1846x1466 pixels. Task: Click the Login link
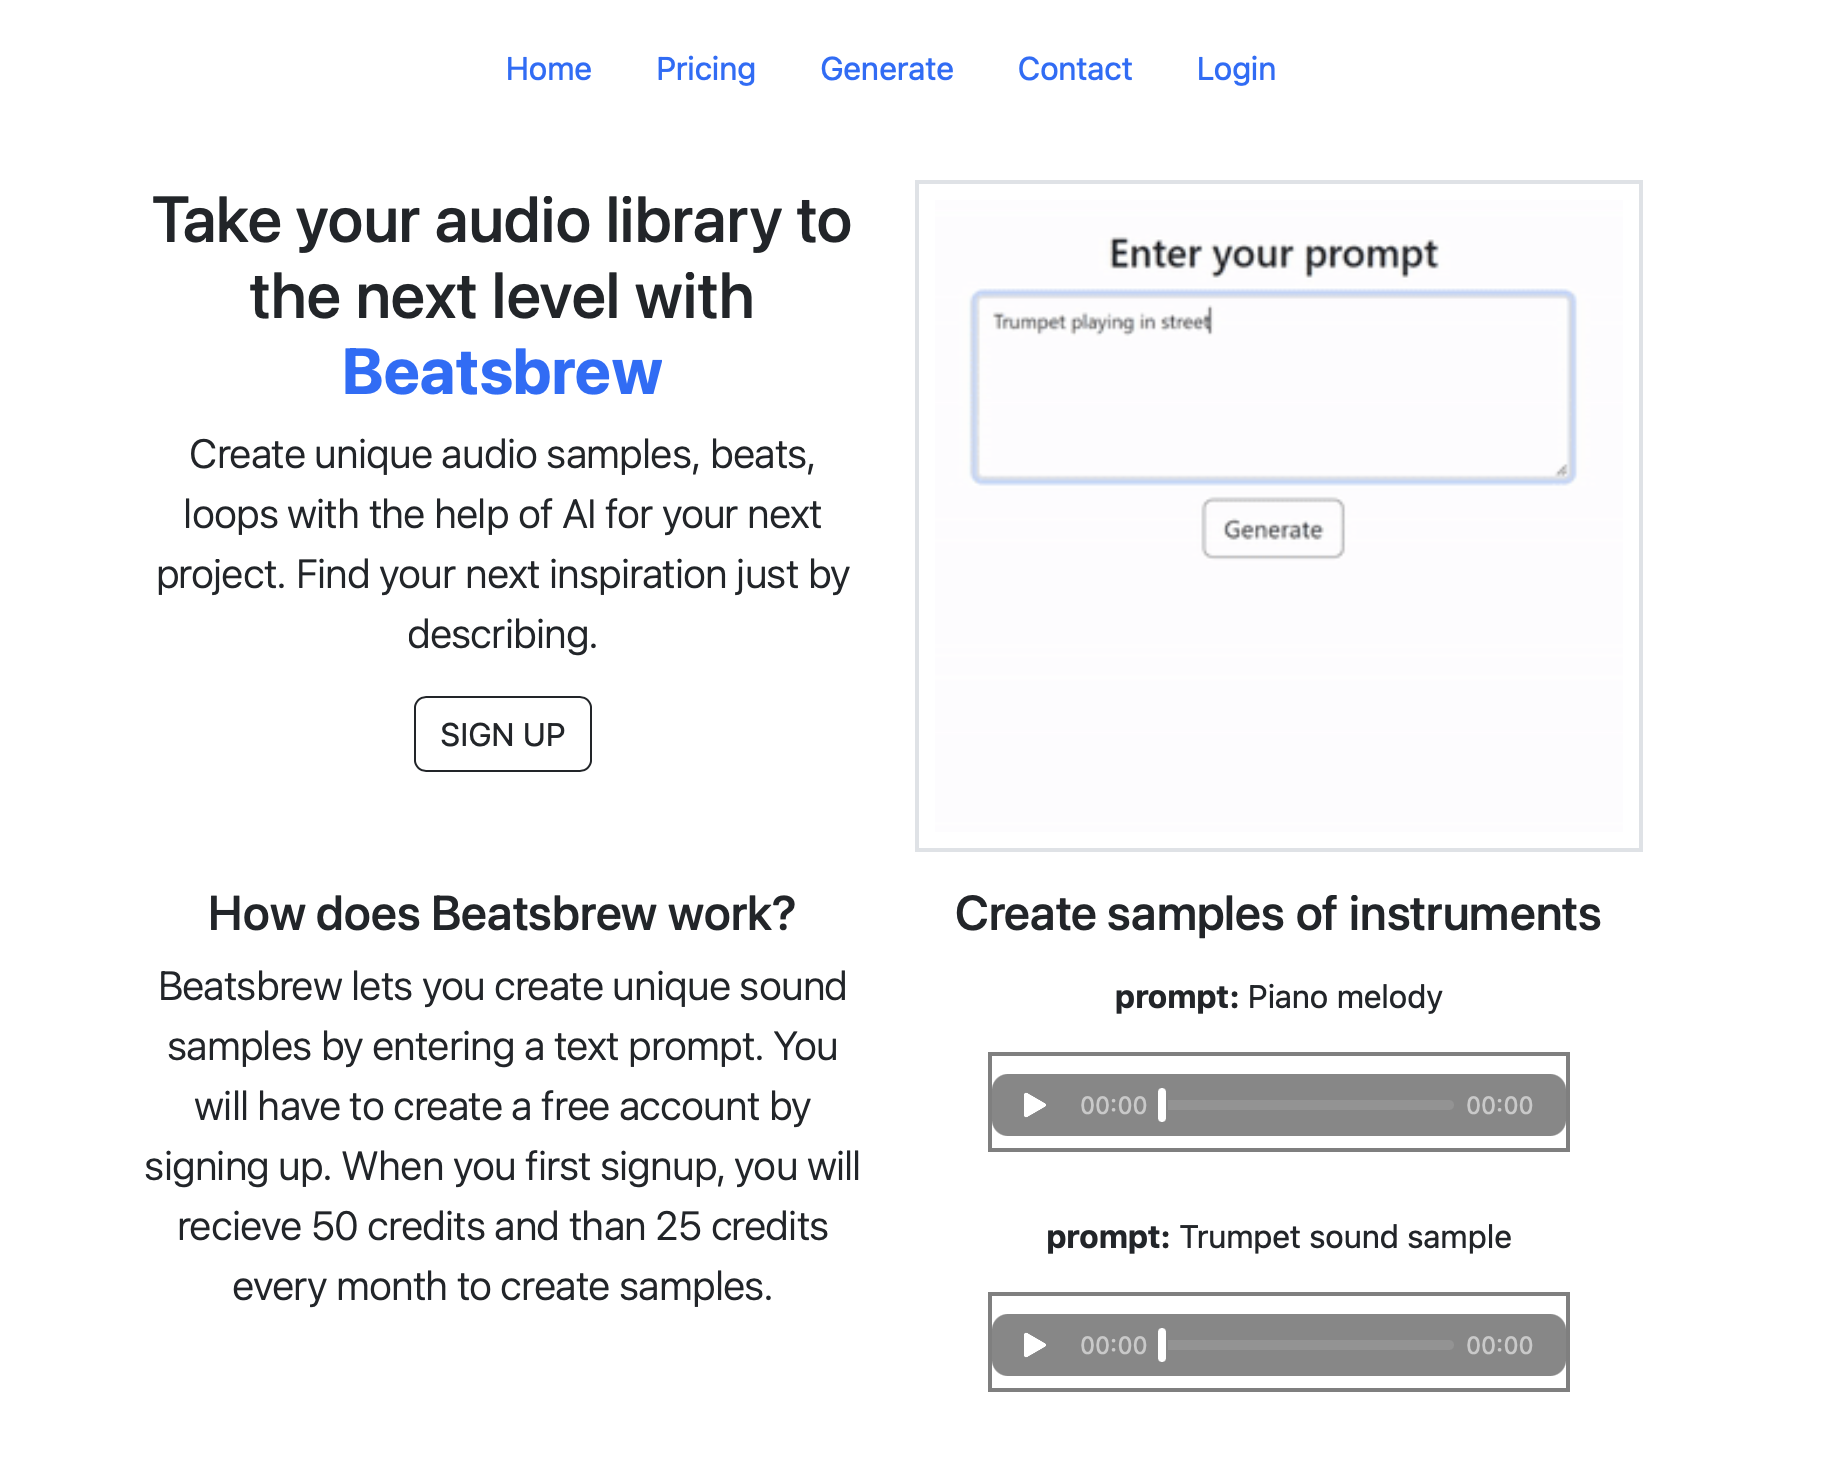(1235, 69)
